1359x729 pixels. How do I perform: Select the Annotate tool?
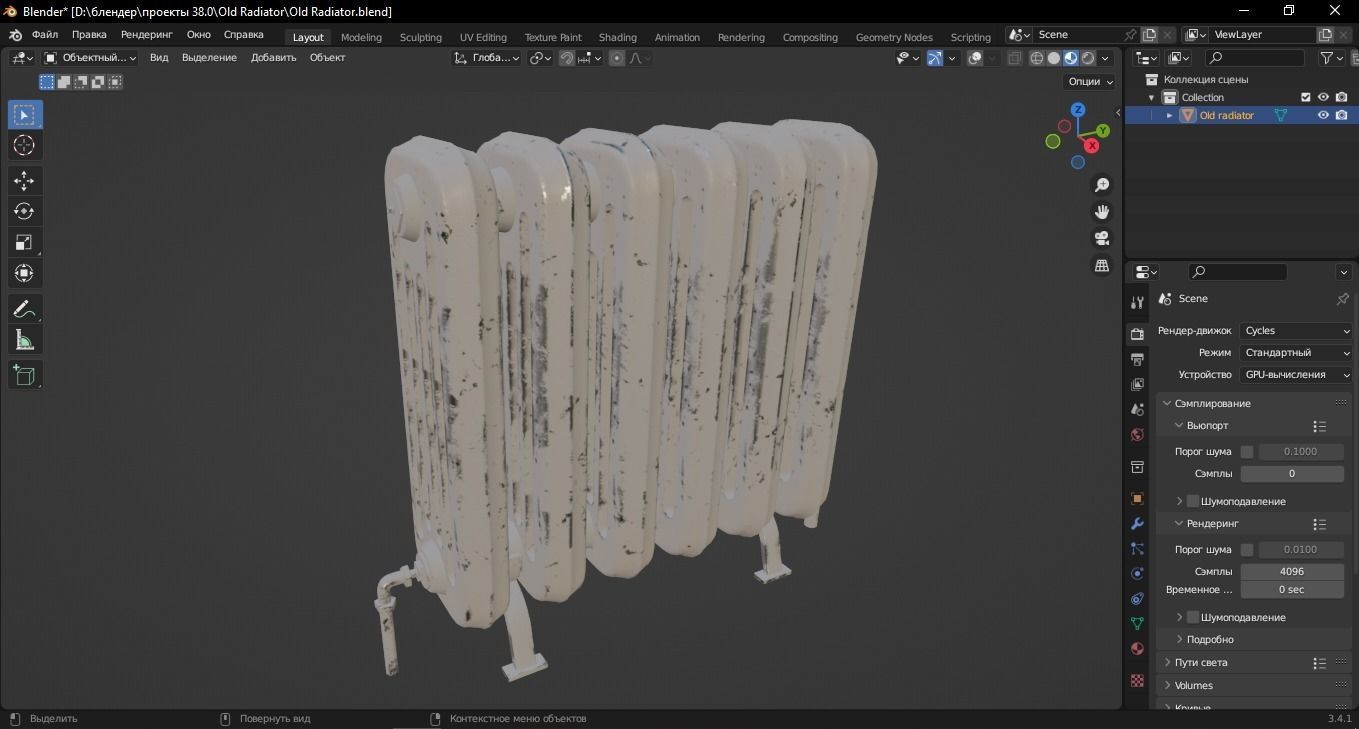click(x=25, y=309)
